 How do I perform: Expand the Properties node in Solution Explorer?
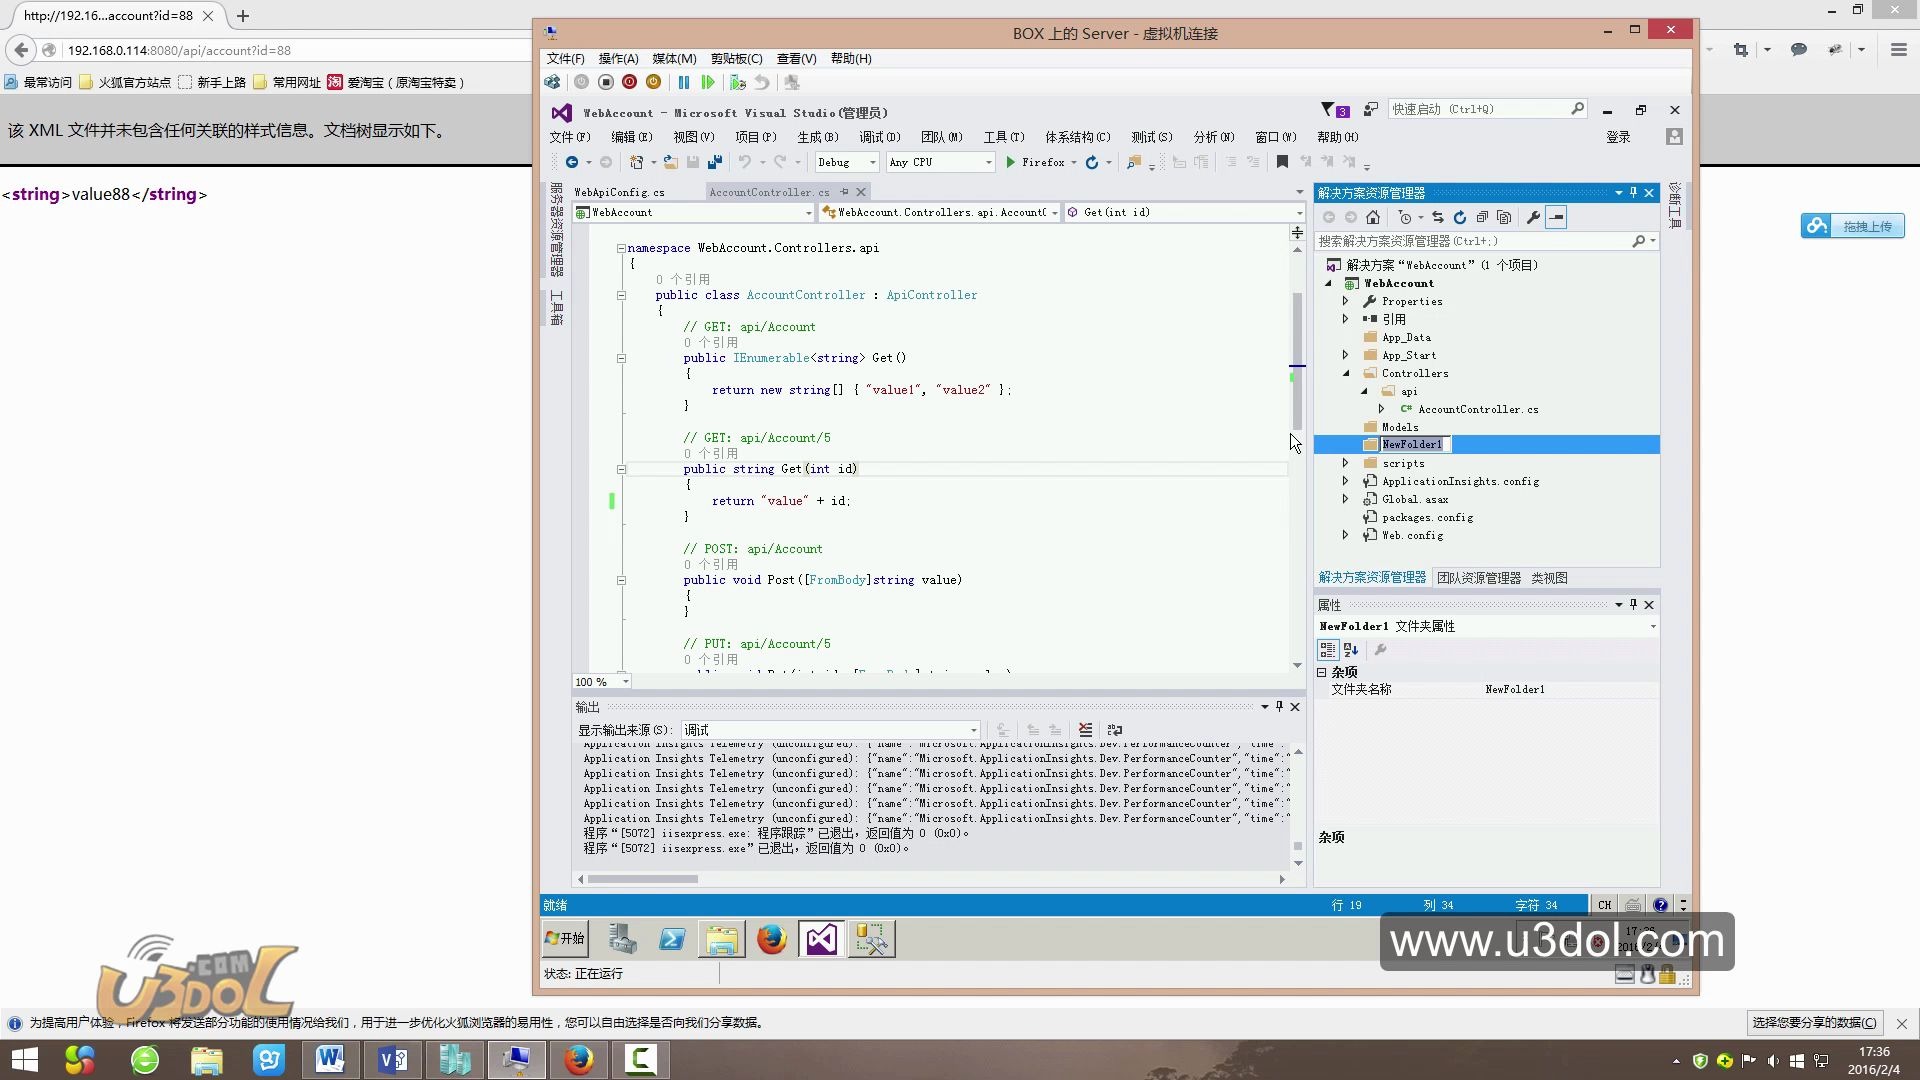[1345, 301]
